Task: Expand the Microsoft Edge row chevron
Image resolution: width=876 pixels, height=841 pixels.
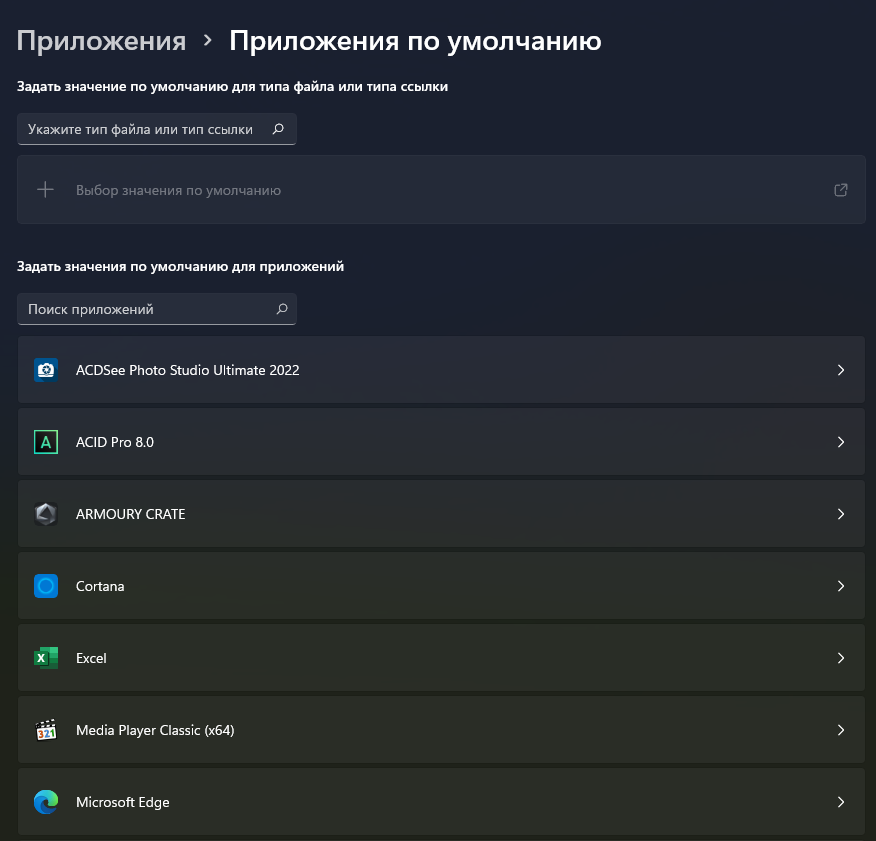Action: pyautogui.click(x=841, y=802)
